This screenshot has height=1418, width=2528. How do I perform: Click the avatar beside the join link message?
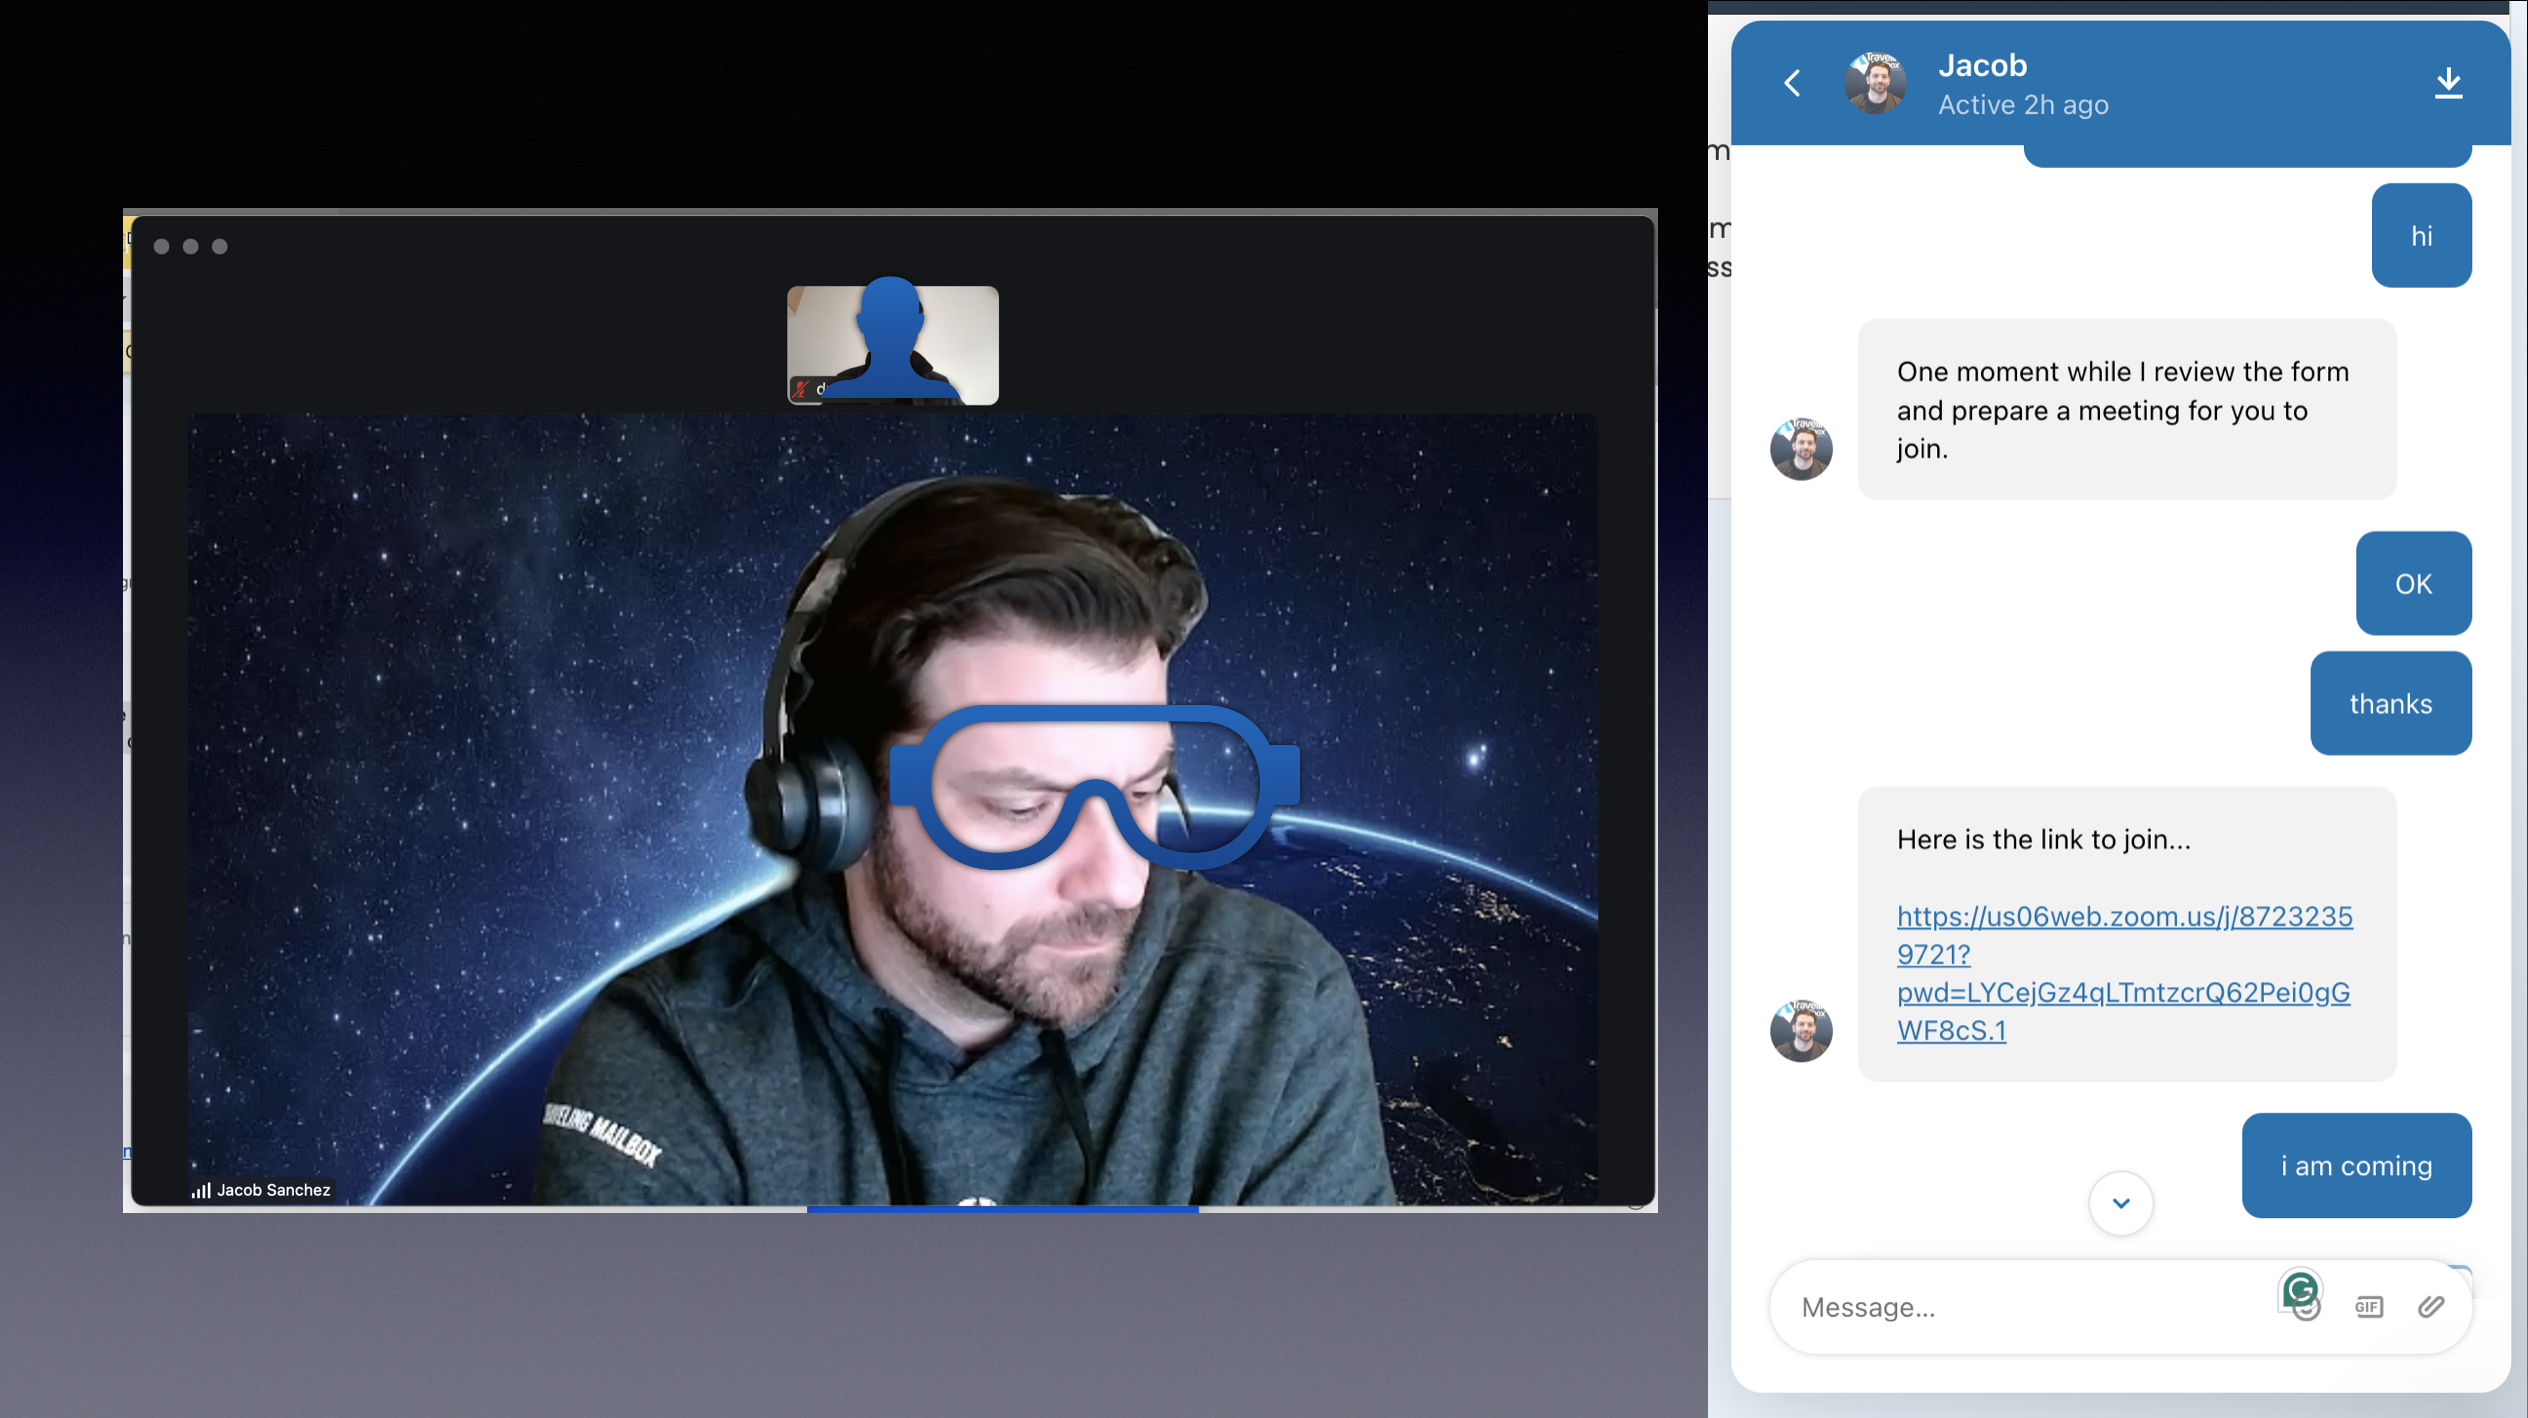tap(1800, 1030)
